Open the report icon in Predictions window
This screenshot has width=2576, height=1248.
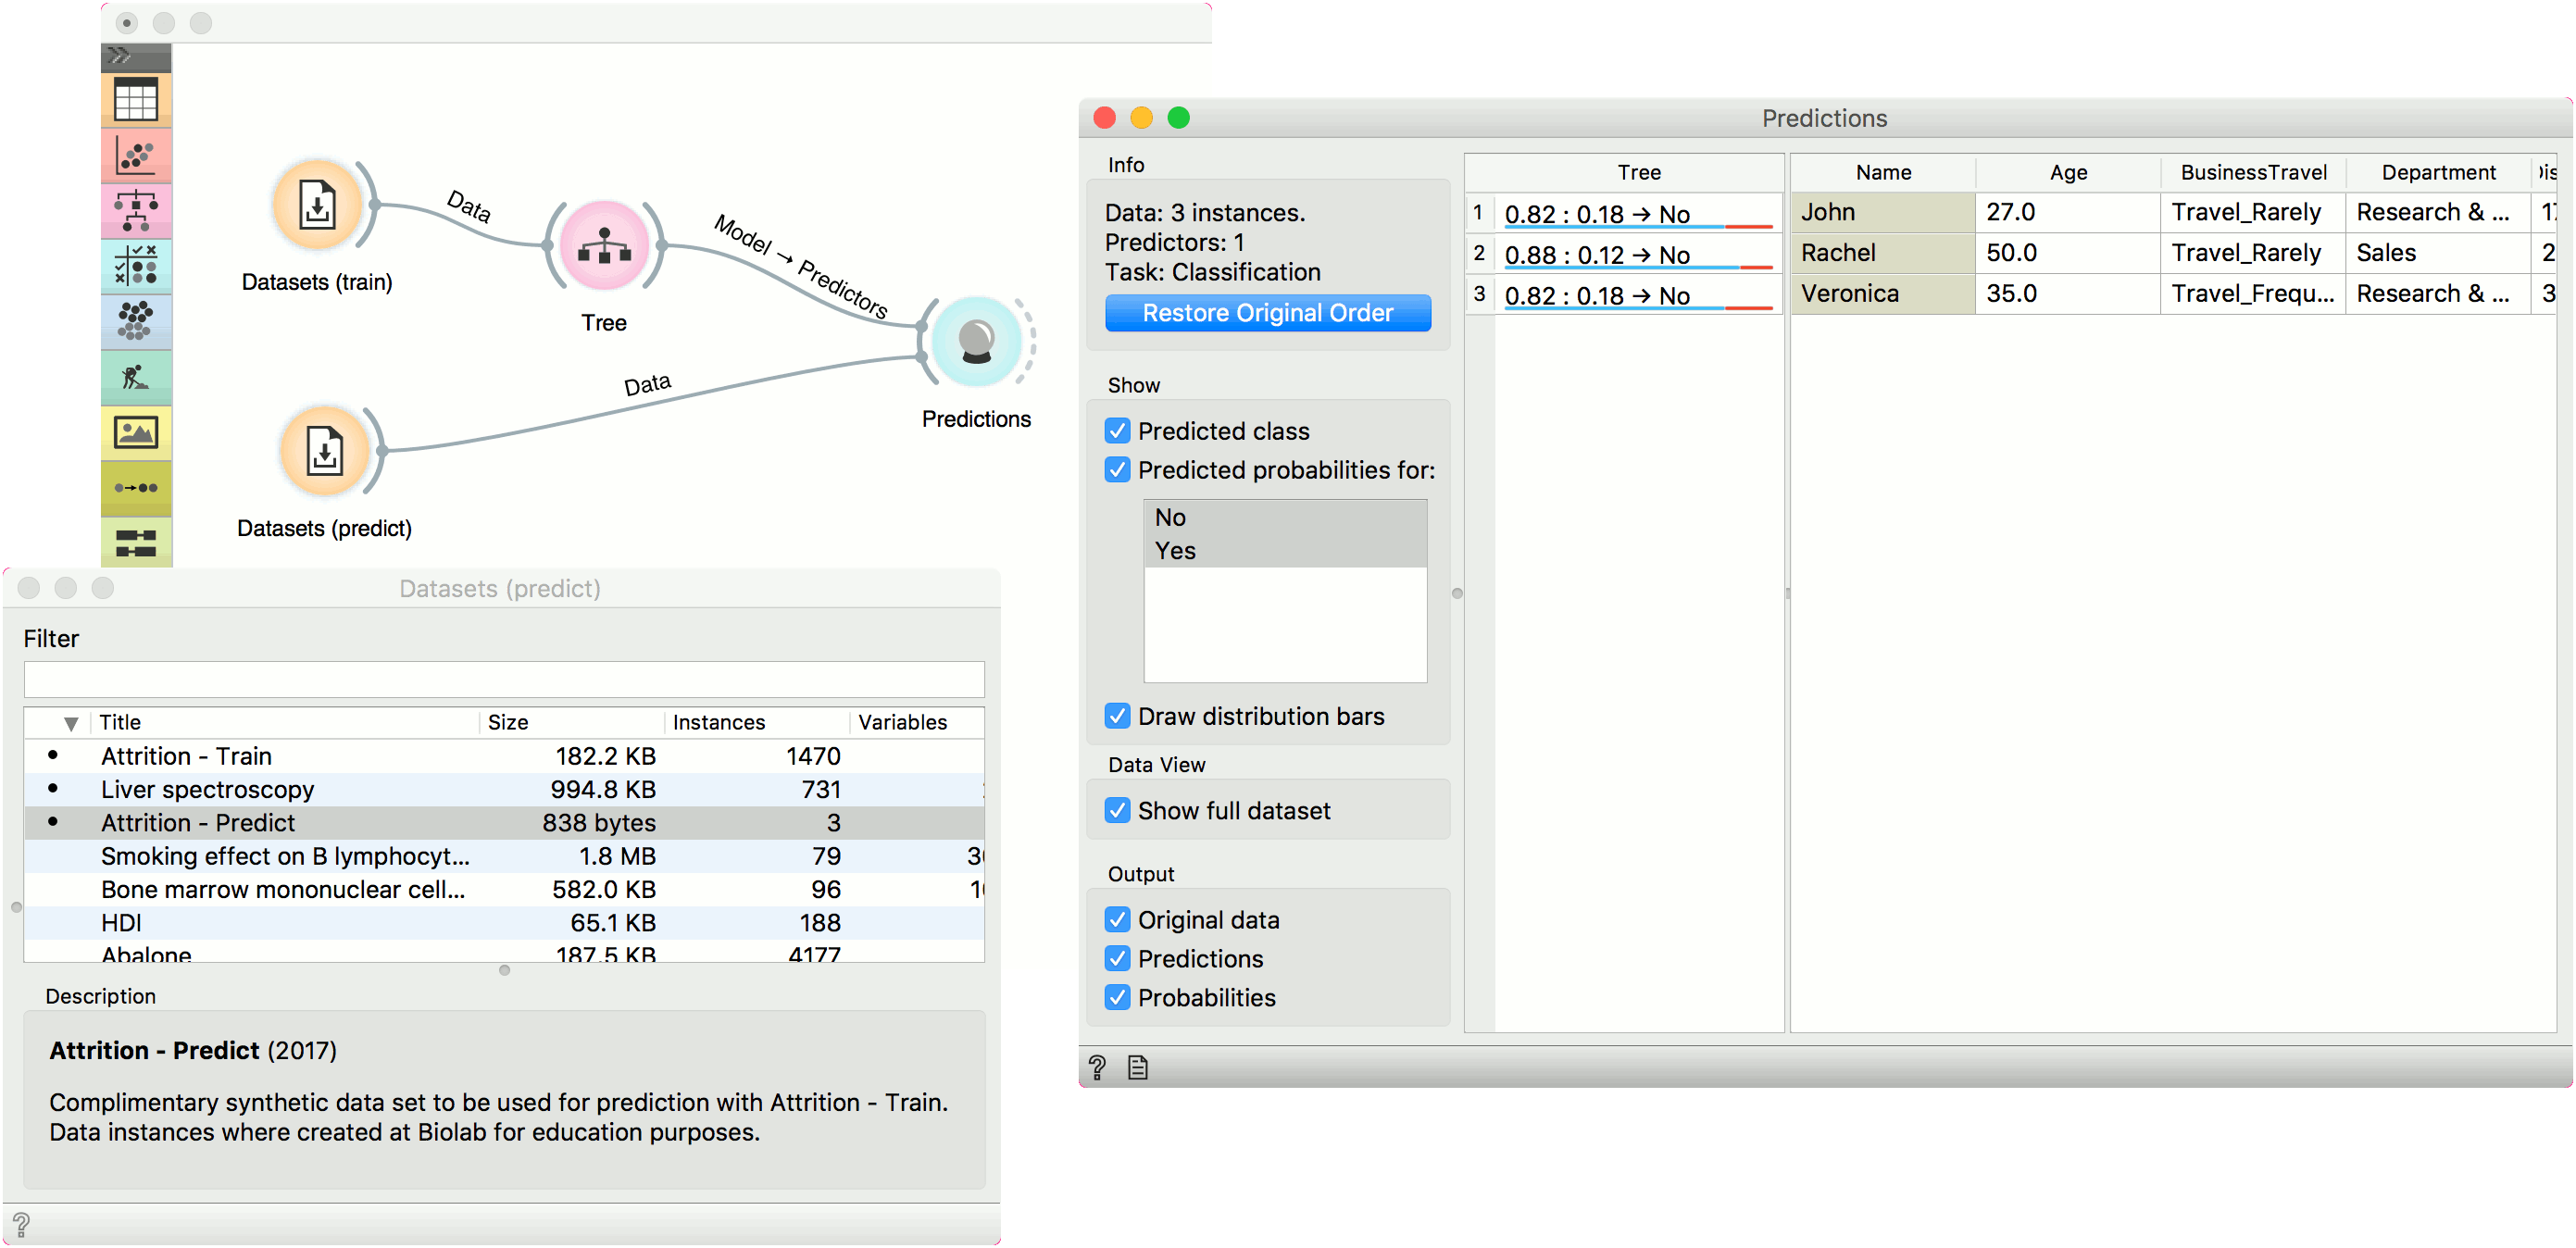click(1138, 1068)
